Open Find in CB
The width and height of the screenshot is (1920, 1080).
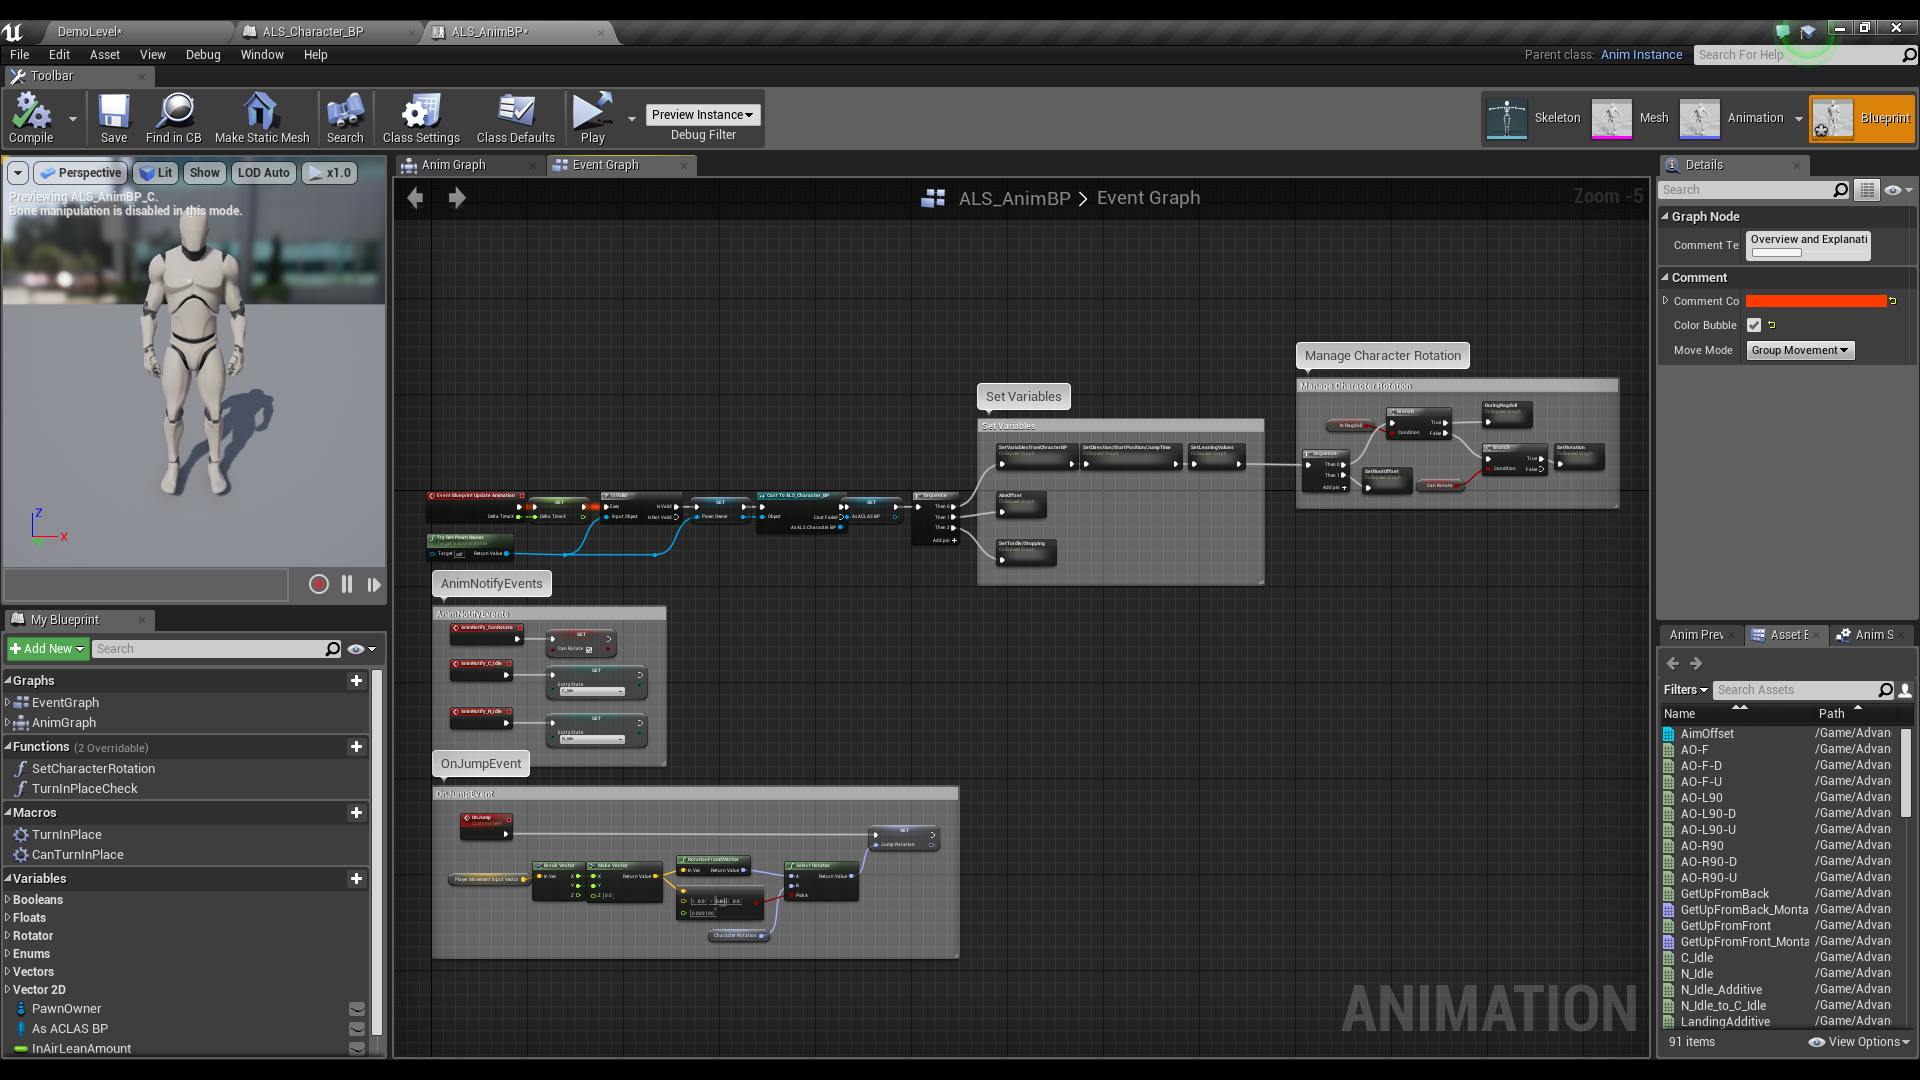(x=173, y=117)
